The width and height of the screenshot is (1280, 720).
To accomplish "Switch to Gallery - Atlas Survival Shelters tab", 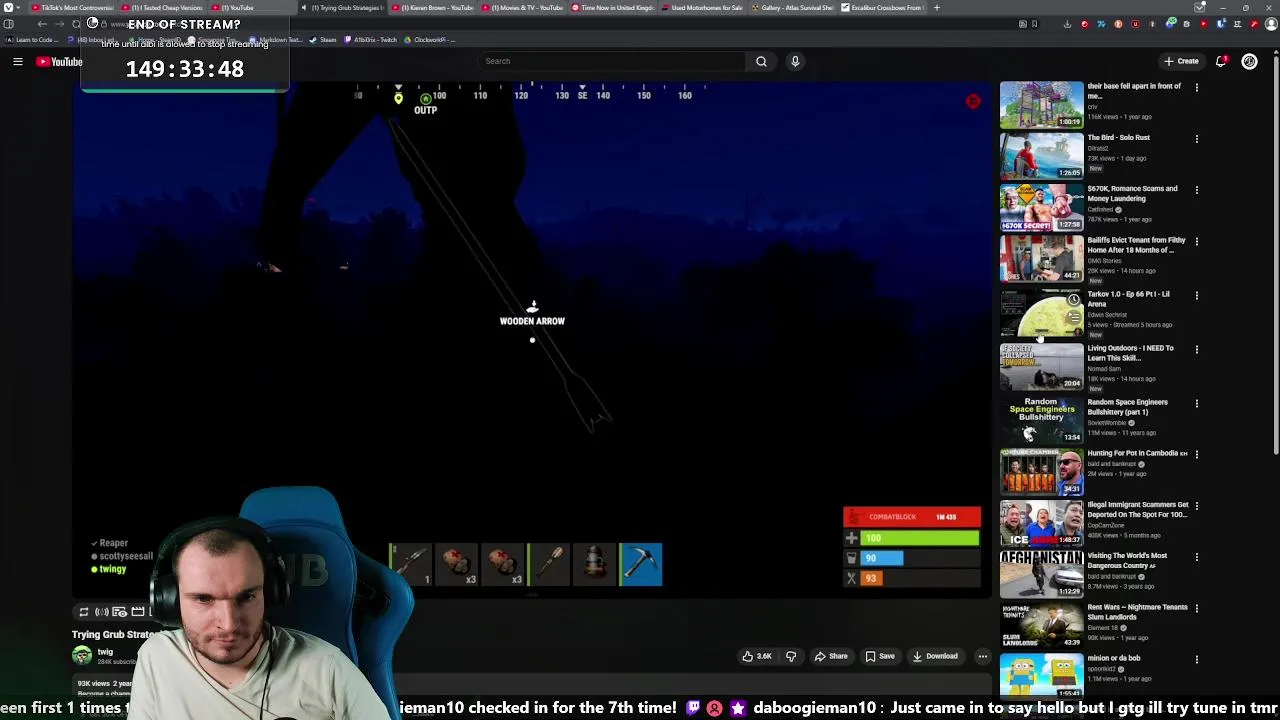I will 793,8.
